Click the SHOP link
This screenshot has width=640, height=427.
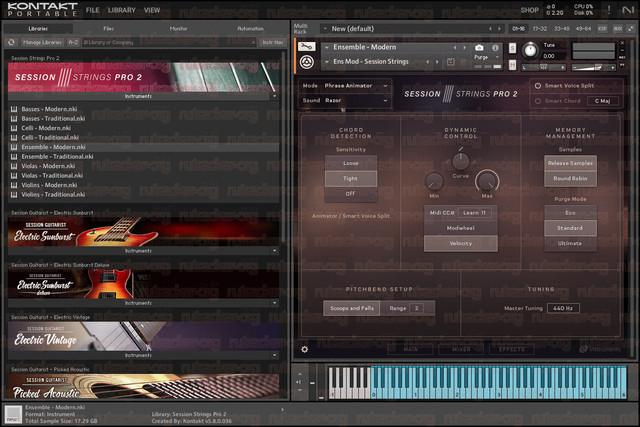coord(529,10)
